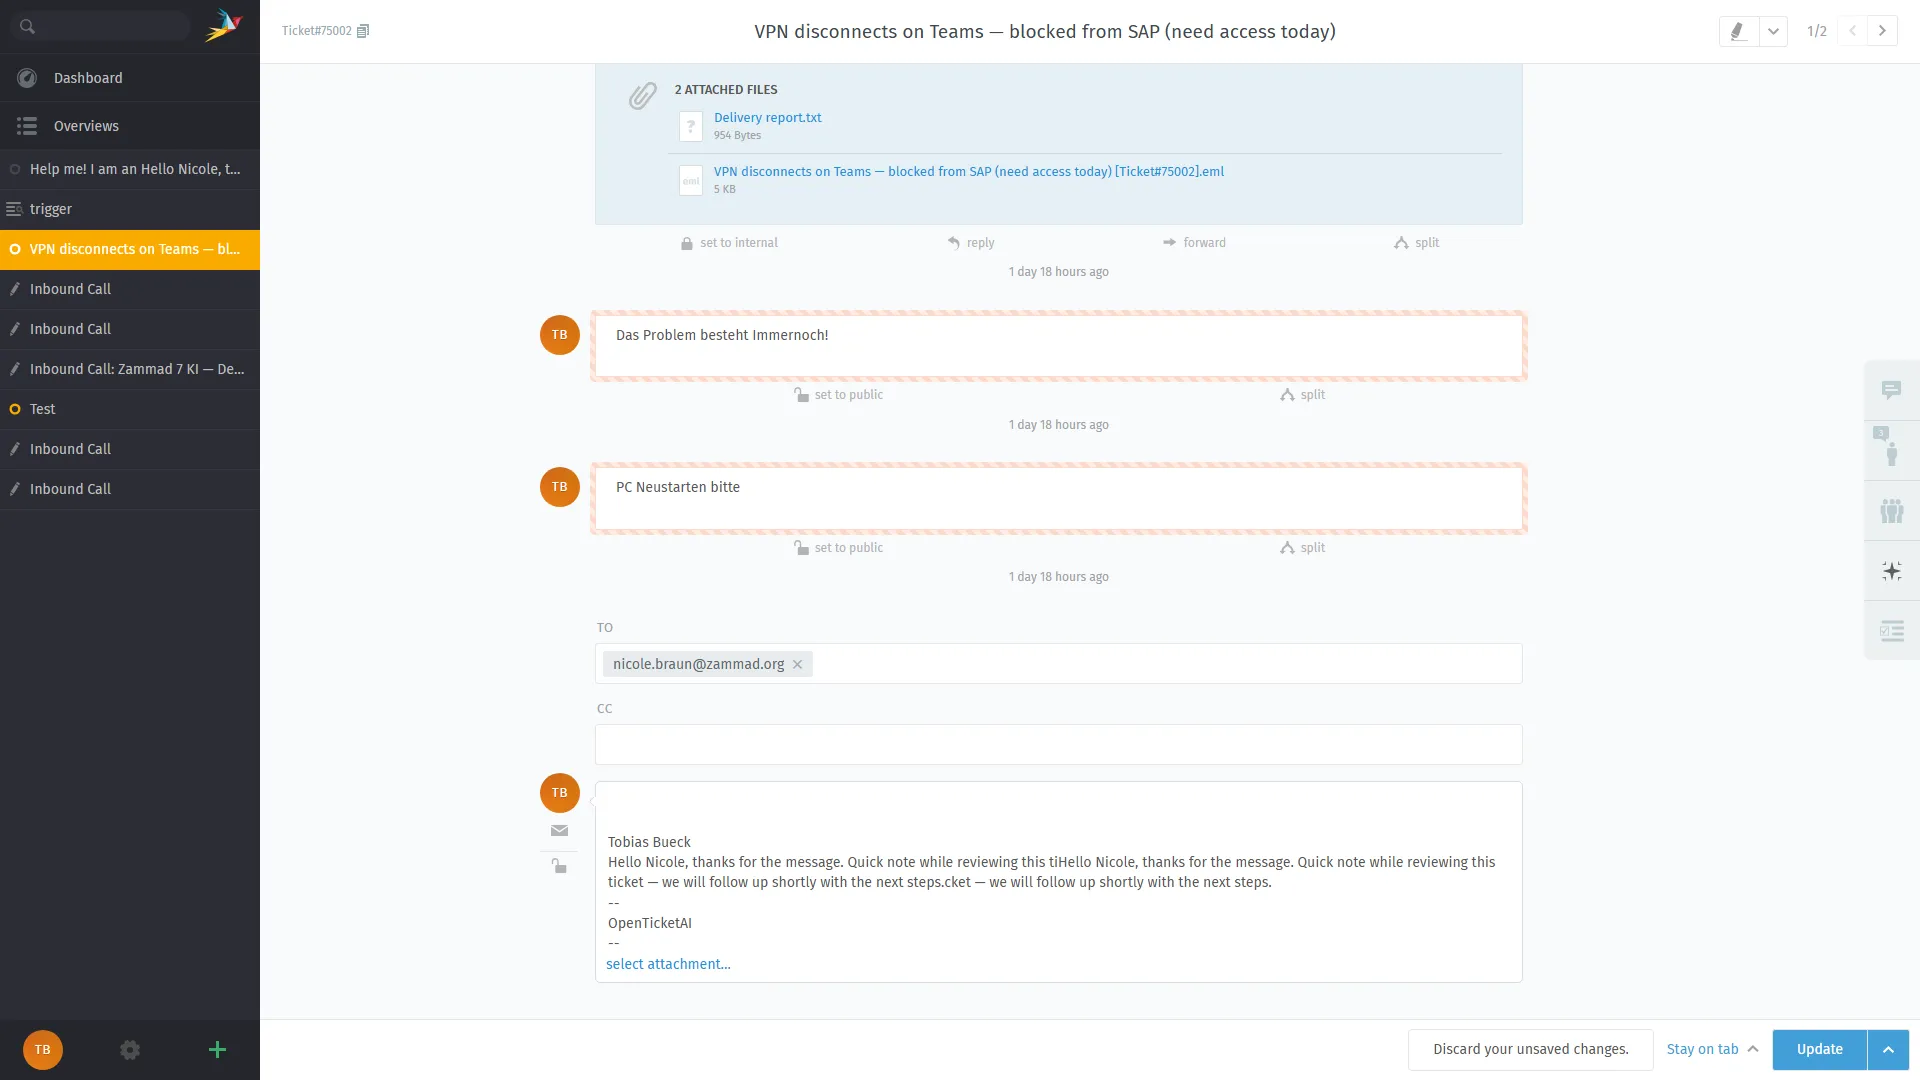
Task: Click the Update button
Action: click(x=1819, y=1050)
